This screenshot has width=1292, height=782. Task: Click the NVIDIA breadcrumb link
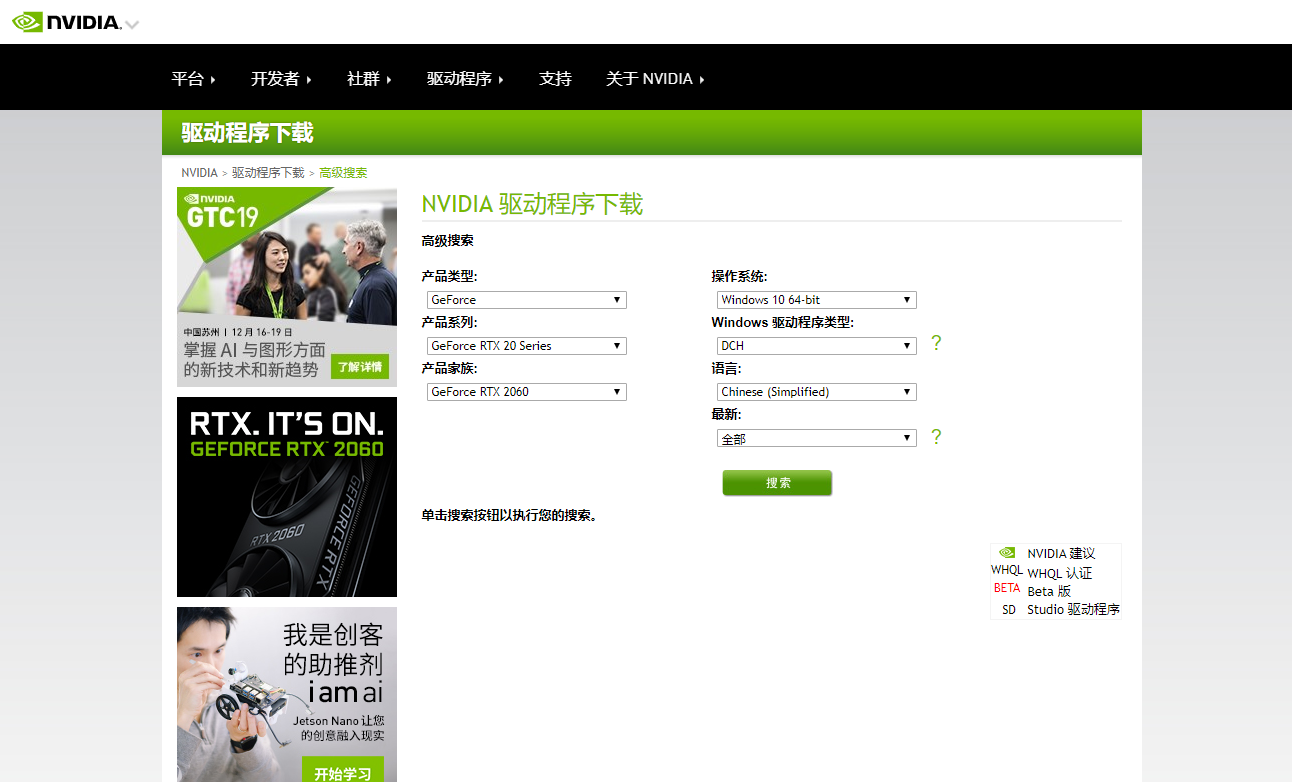click(x=199, y=173)
